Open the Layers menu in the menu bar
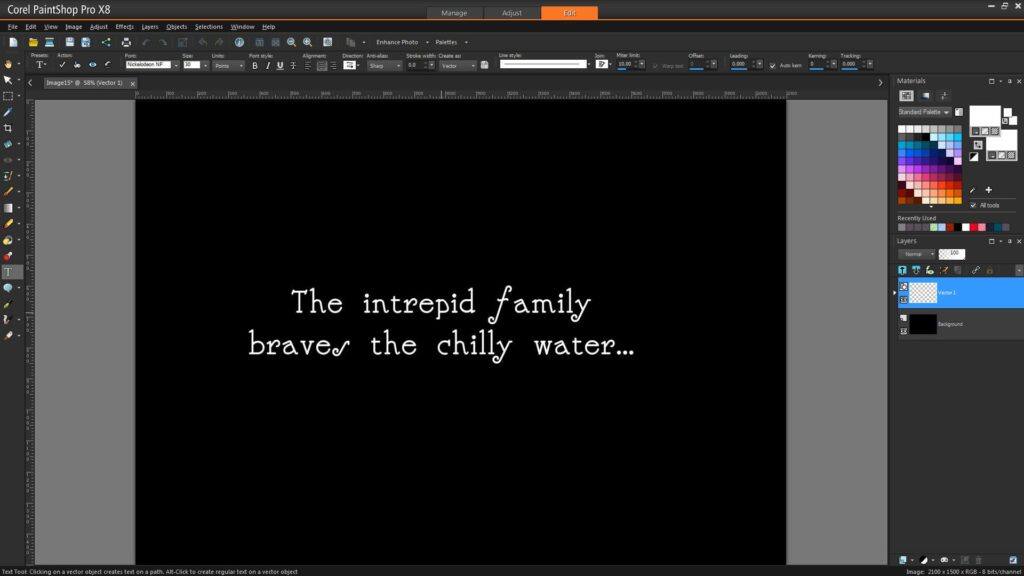The image size is (1024, 576). click(148, 27)
